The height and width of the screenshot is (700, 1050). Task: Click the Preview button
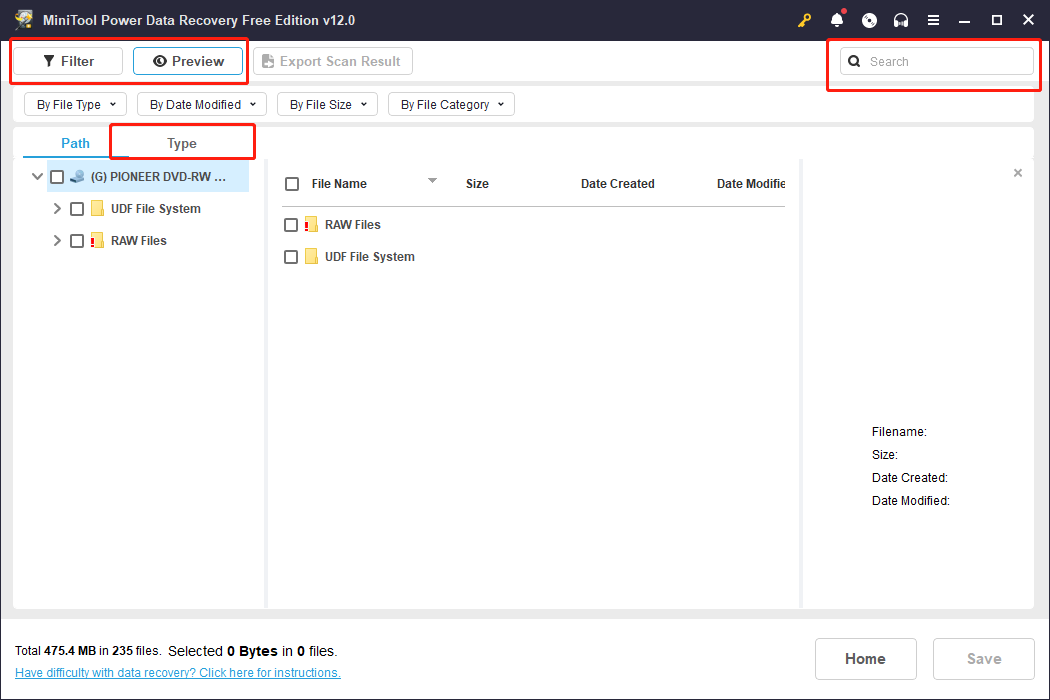(x=188, y=62)
